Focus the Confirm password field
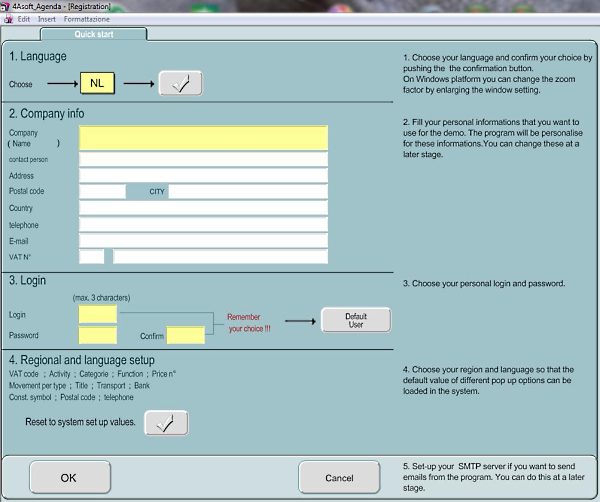Image resolution: width=600 pixels, height=502 pixels. click(186, 335)
